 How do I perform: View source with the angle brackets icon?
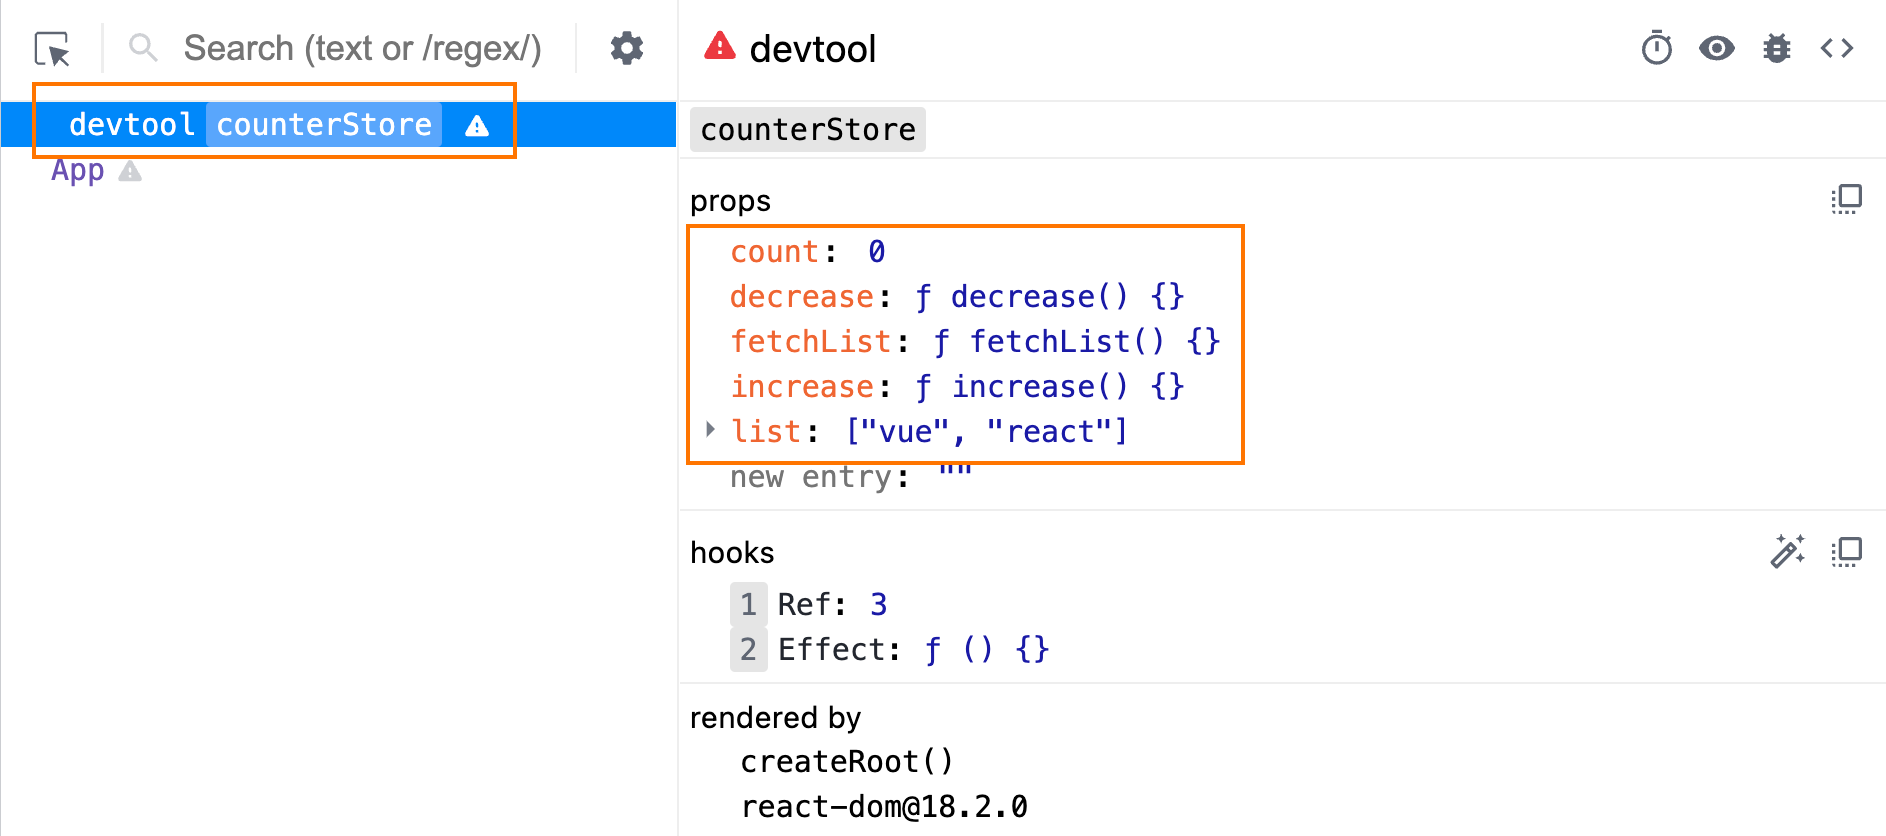[1836, 48]
